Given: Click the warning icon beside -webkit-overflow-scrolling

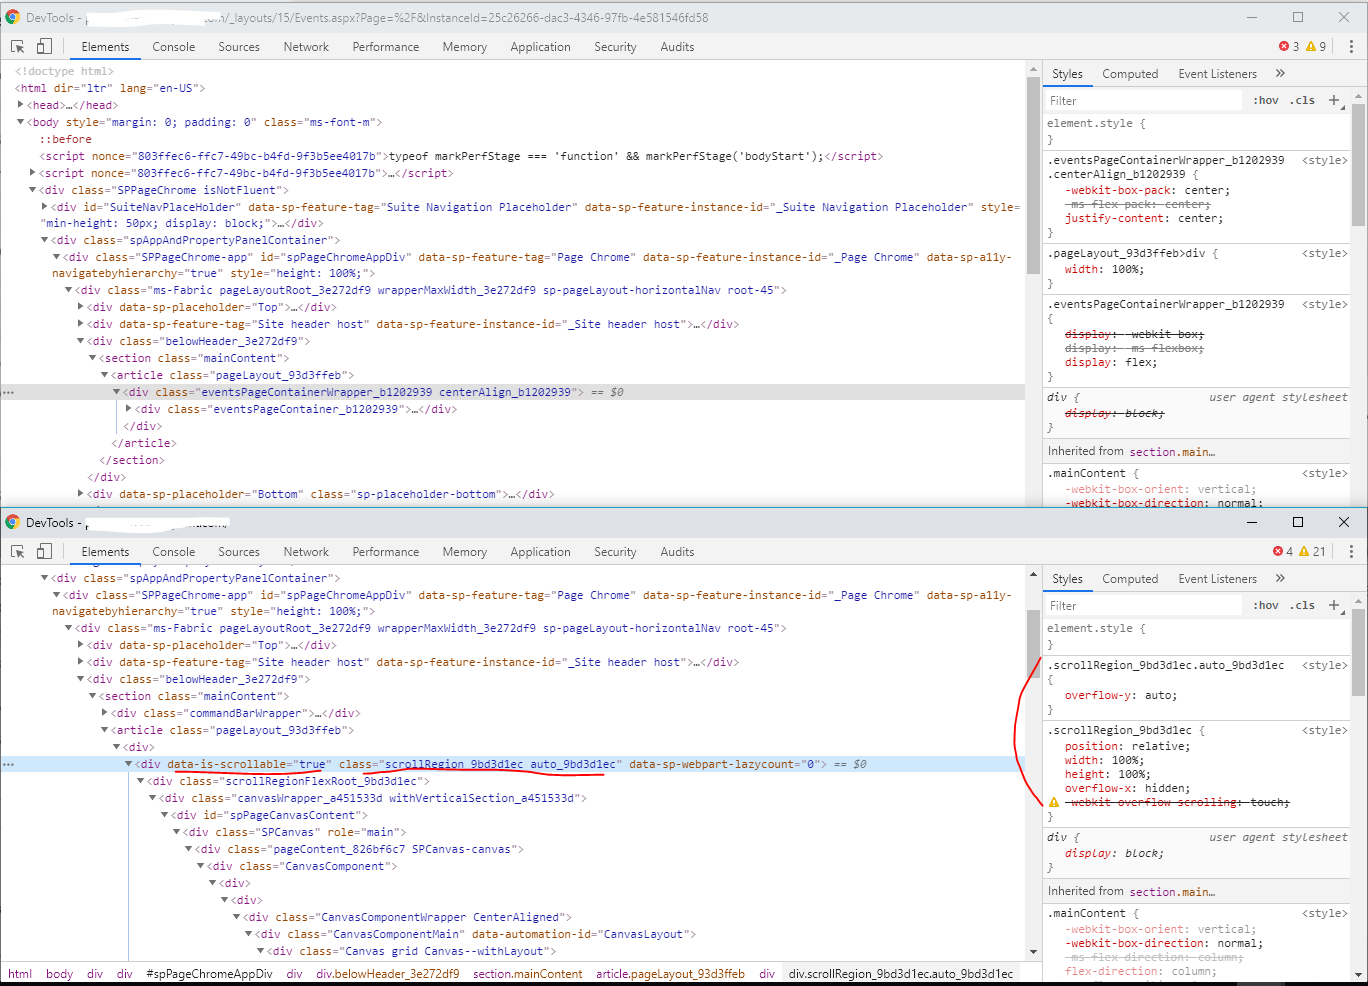Looking at the screenshot, I should (x=1054, y=802).
